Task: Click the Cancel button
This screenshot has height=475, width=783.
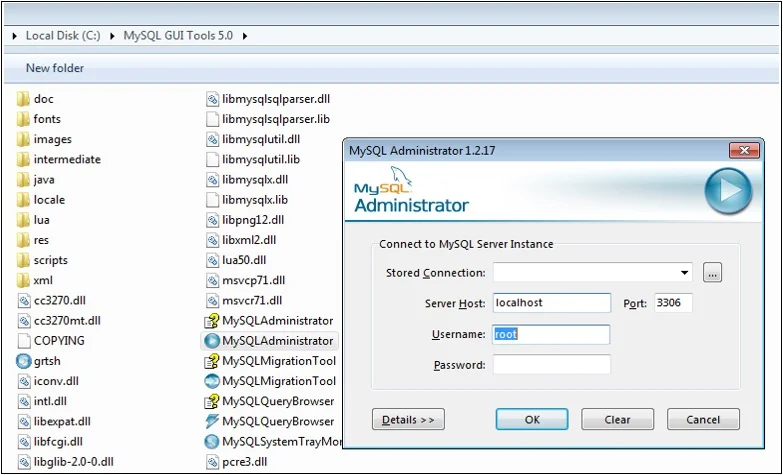Action: point(703,420)
